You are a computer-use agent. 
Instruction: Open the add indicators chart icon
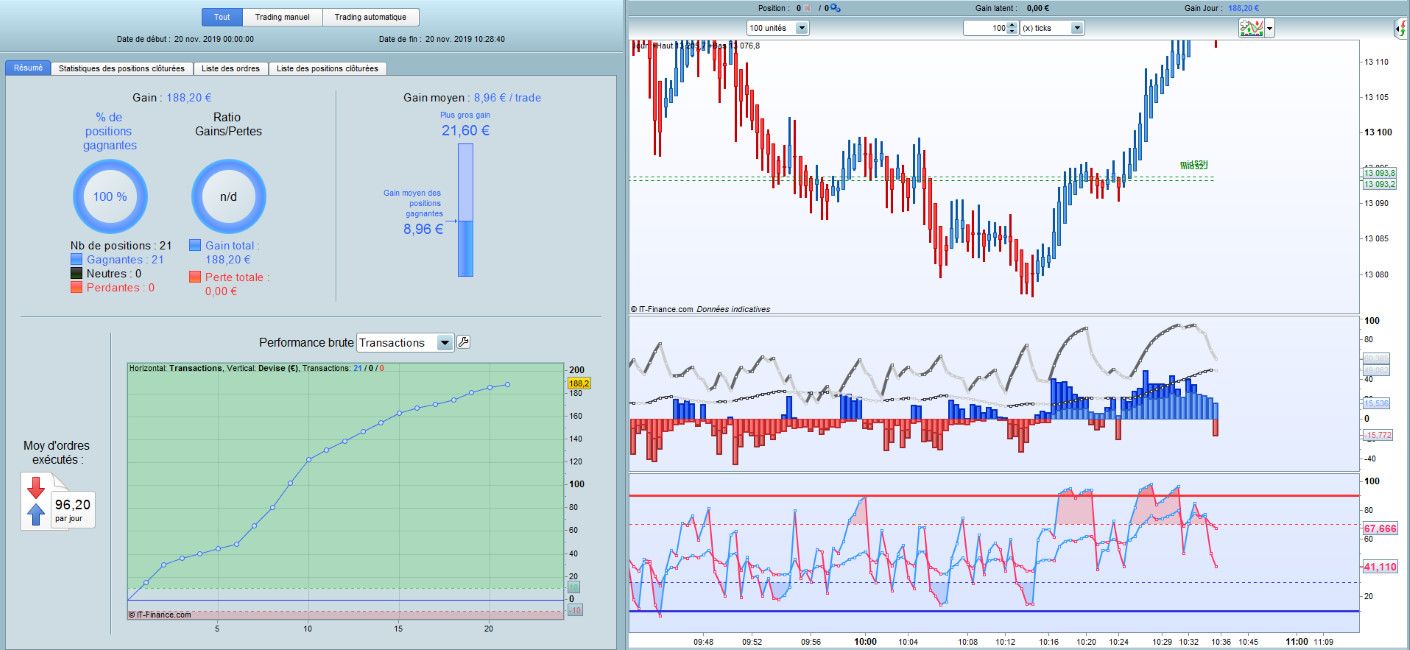(x=1250, y=29)
